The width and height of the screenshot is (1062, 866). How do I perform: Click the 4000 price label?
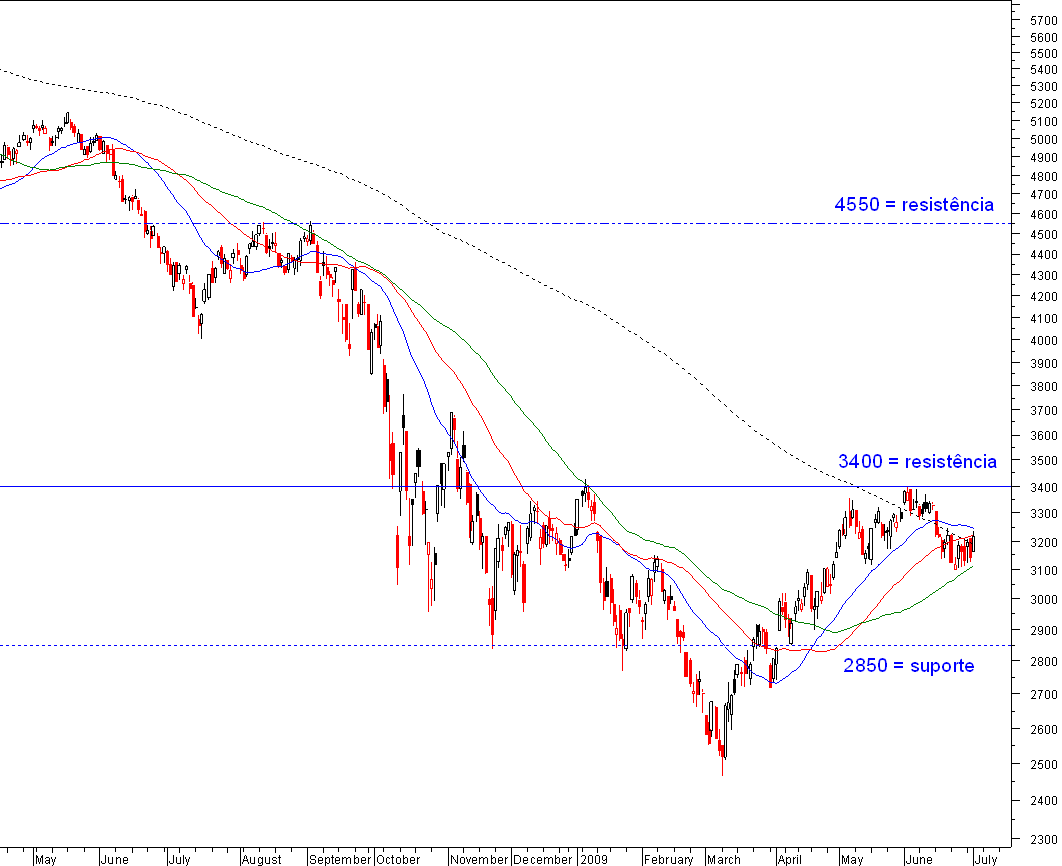tap(1043, 341)
